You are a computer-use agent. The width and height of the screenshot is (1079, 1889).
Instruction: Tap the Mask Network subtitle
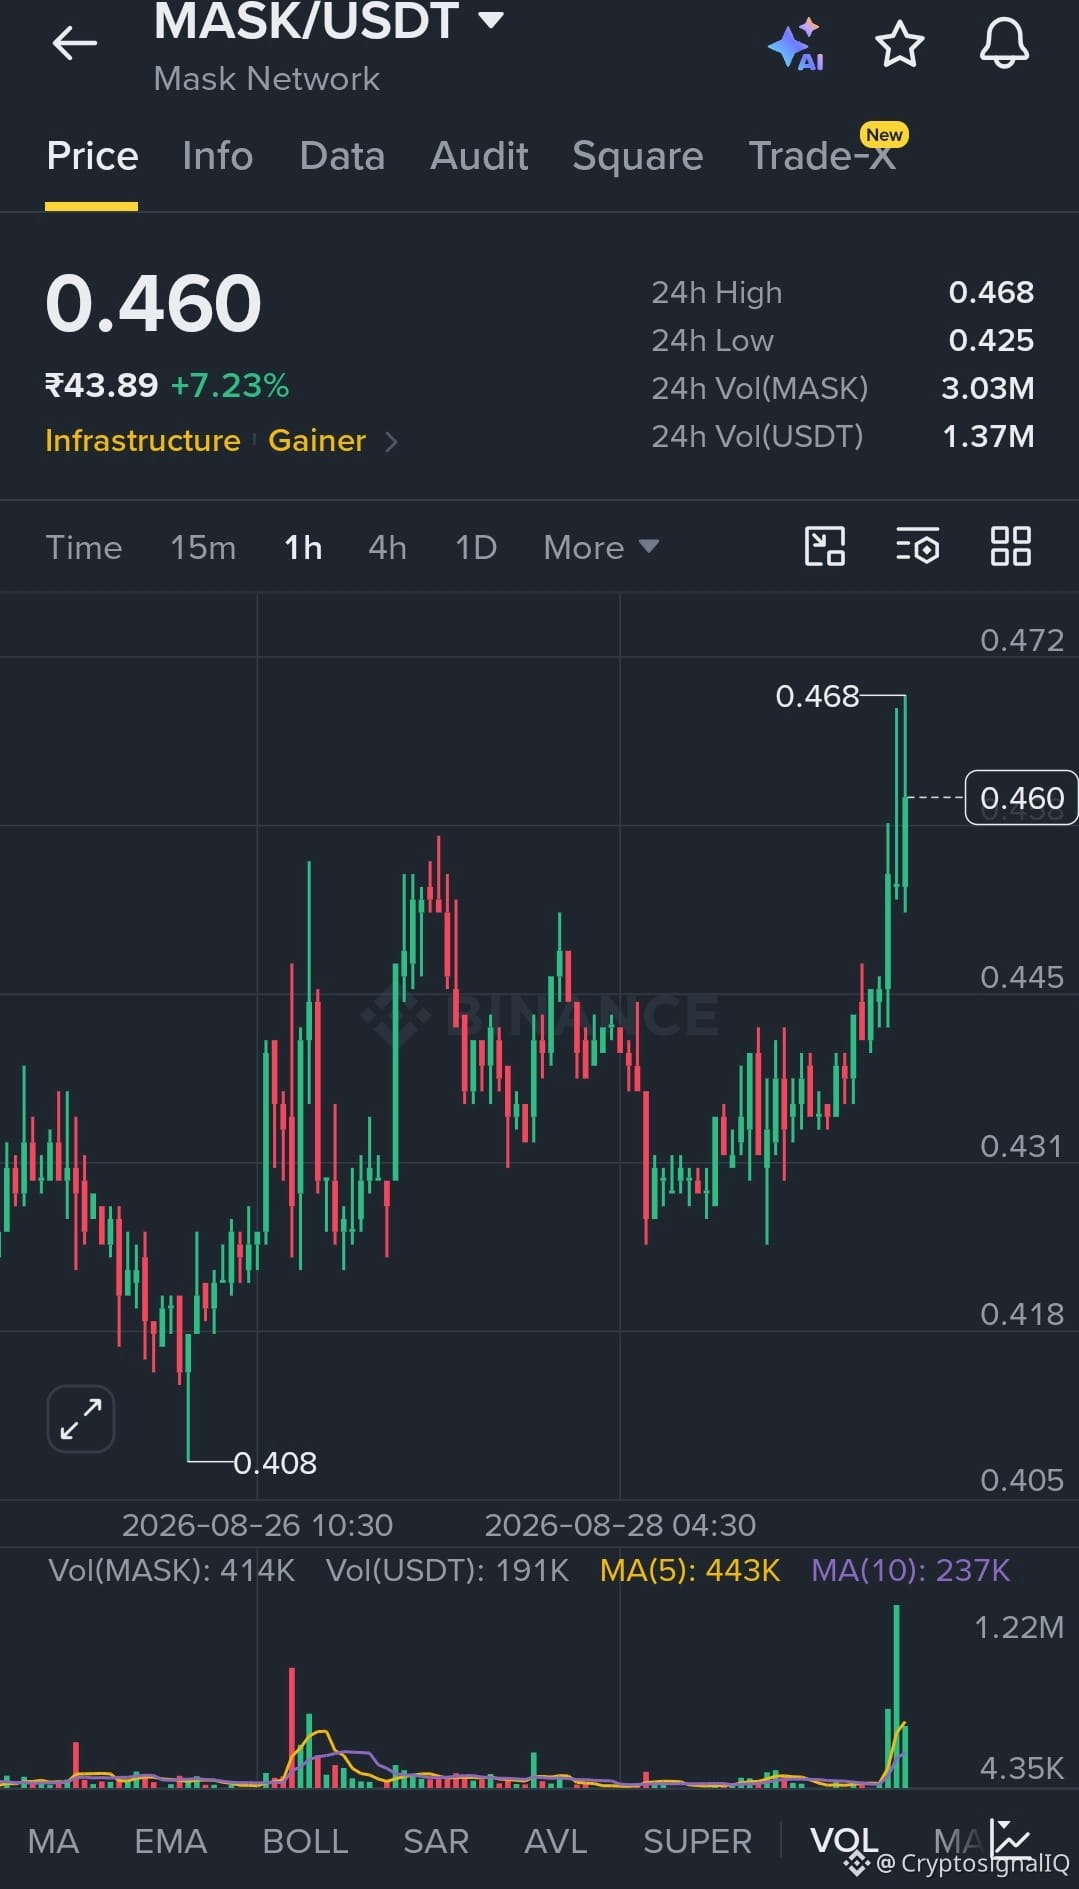266,79
